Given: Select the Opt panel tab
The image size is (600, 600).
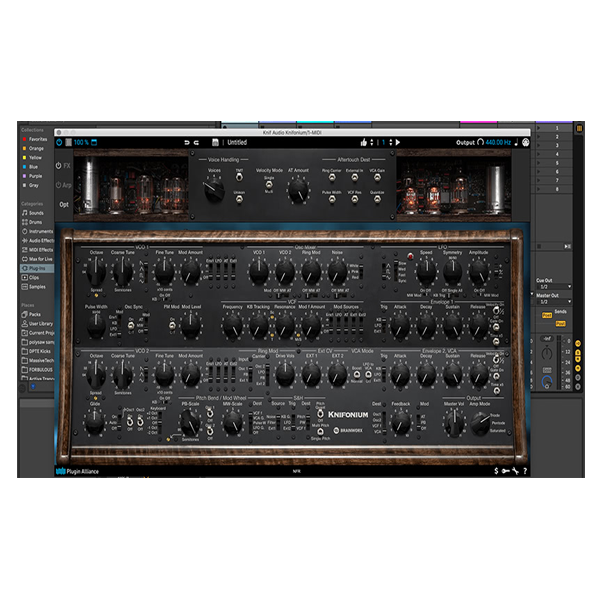Looking at the screenshot, I should coord(64,205).
